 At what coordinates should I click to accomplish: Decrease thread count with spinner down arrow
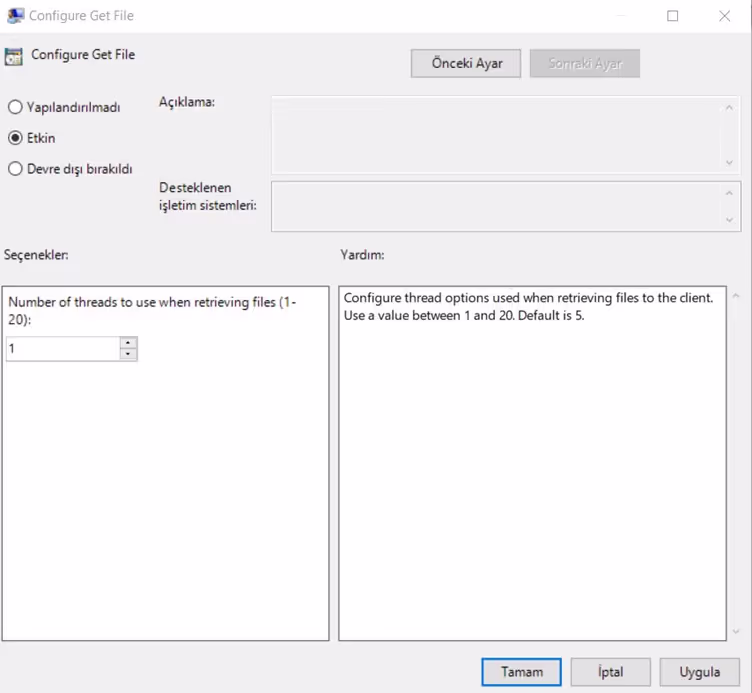click(x=128, y=354)
